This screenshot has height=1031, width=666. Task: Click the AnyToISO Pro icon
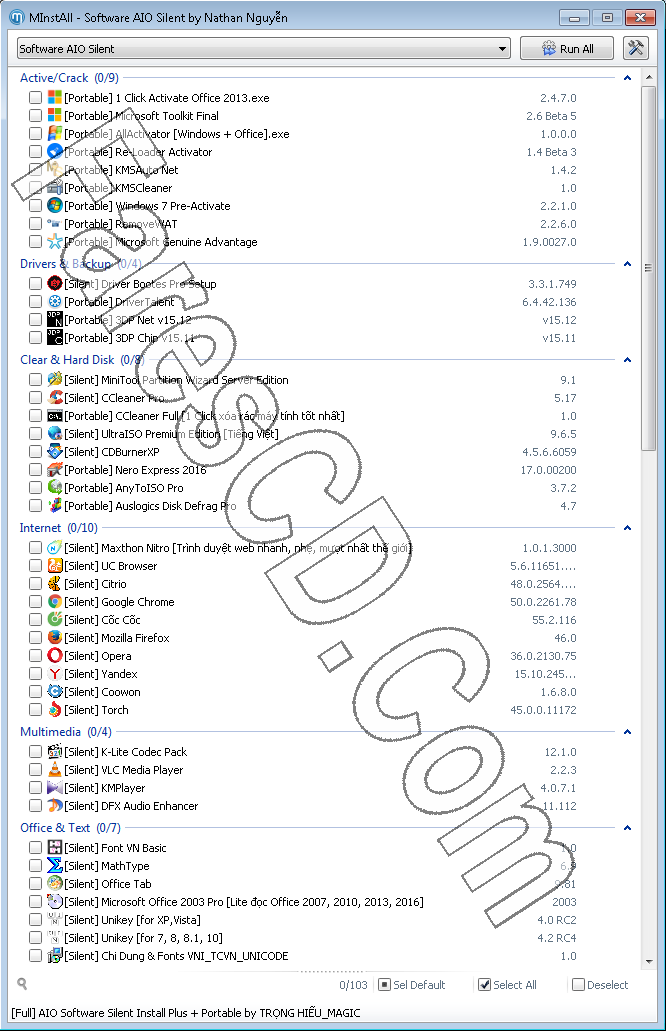click(x=55, y=488)
